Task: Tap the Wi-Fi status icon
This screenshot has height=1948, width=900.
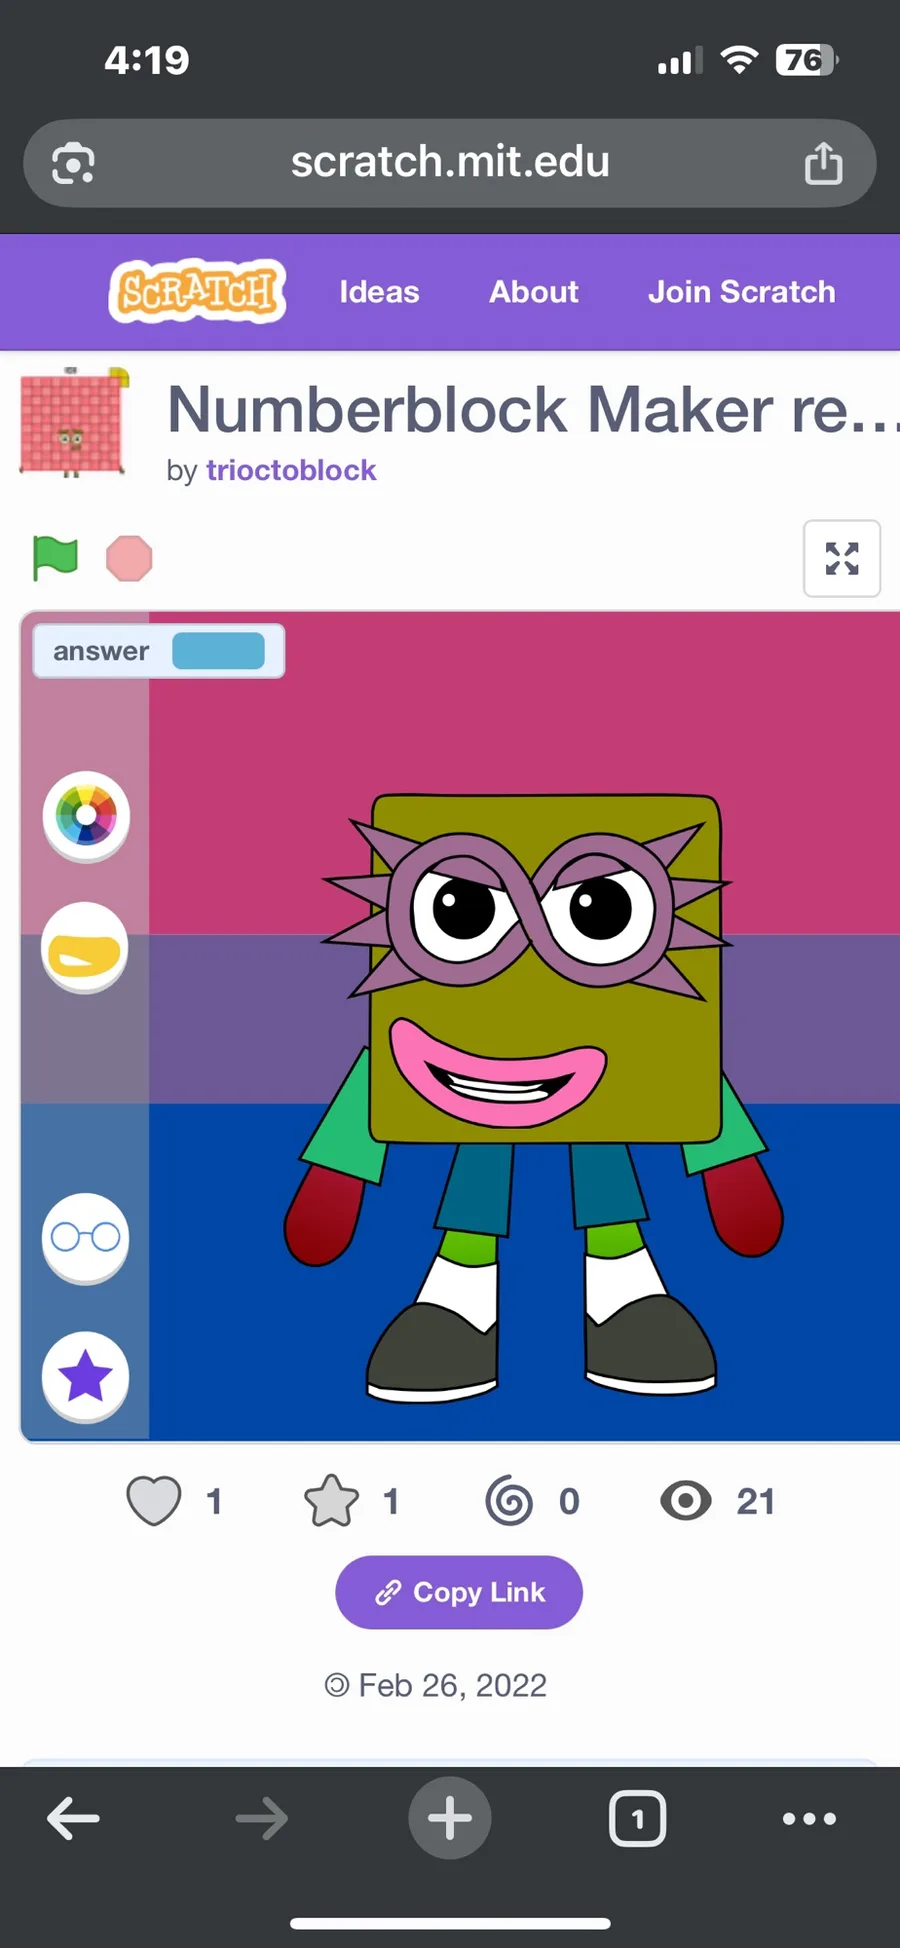Action: (x=739, y=60)
